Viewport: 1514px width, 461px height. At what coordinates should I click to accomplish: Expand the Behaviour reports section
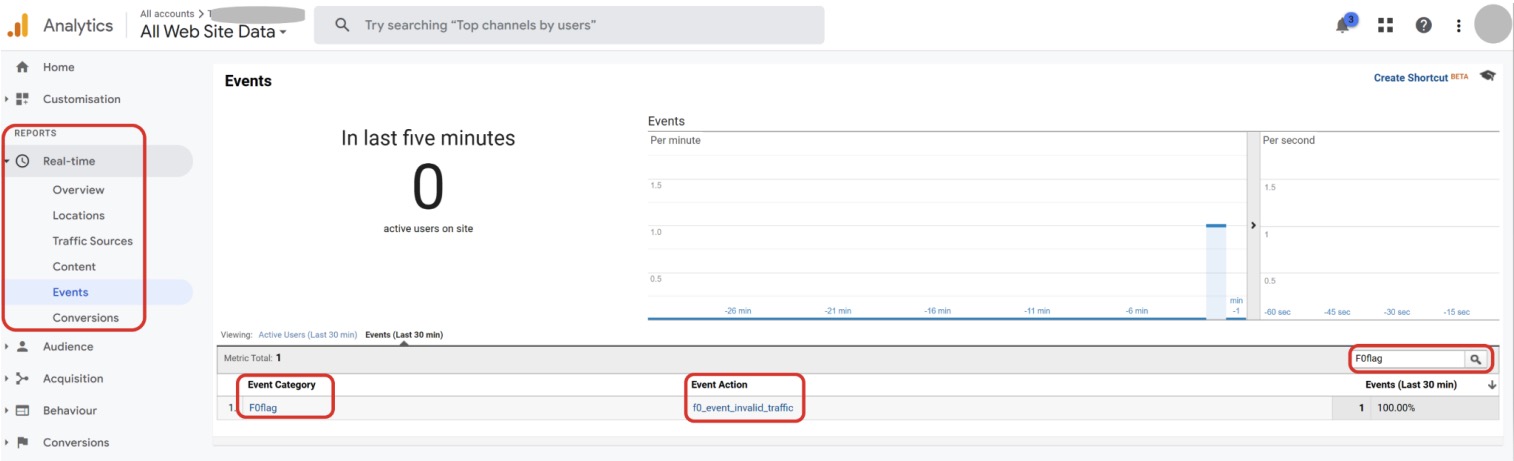[69, 411]
